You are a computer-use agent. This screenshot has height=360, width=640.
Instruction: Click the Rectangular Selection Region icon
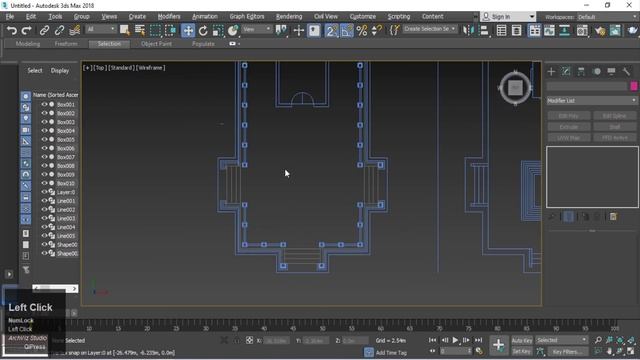pos(155,30)
